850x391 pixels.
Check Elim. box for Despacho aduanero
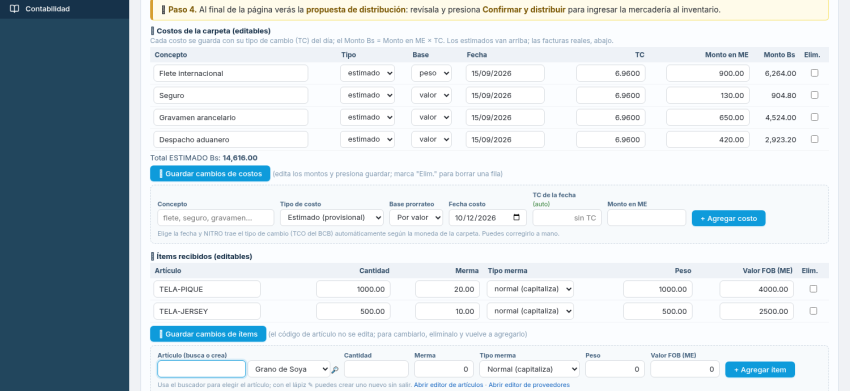point(814,139)
